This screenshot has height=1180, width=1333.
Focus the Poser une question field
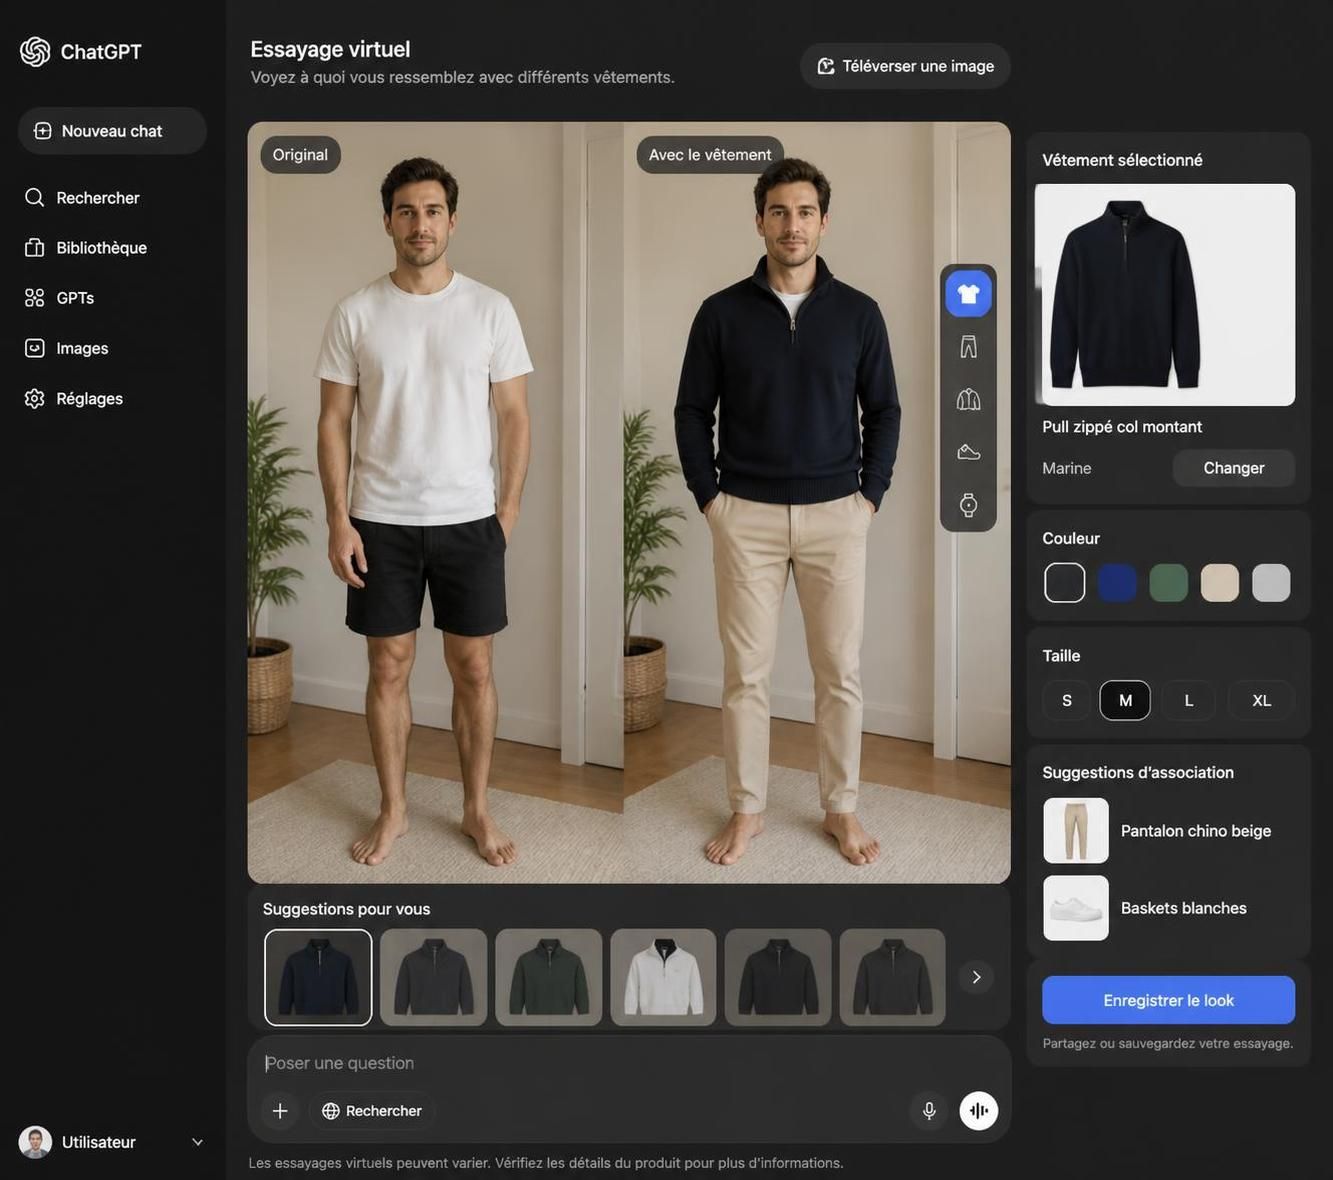(x=629, y=1063)
